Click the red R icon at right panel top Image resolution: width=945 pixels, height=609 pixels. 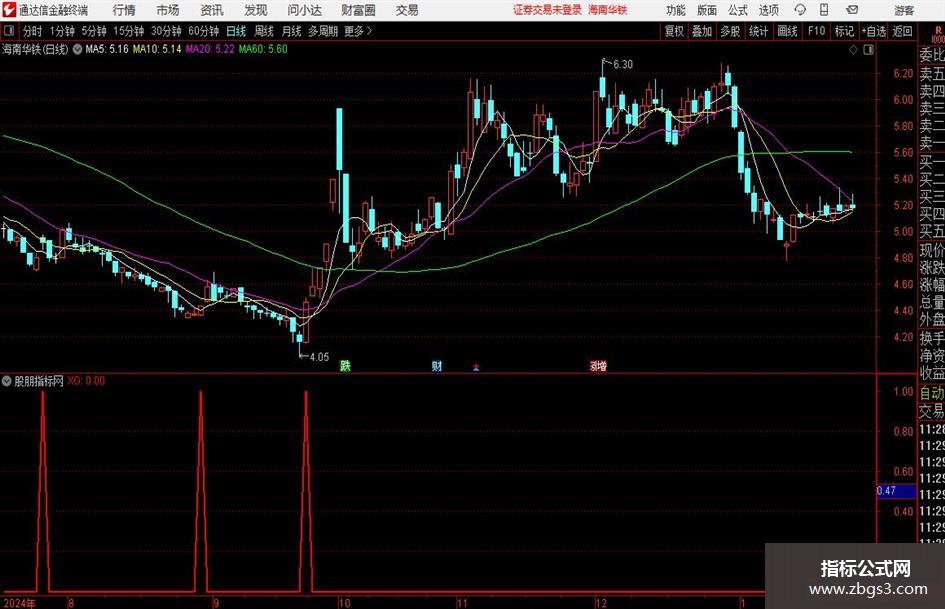tap(938, 31)
